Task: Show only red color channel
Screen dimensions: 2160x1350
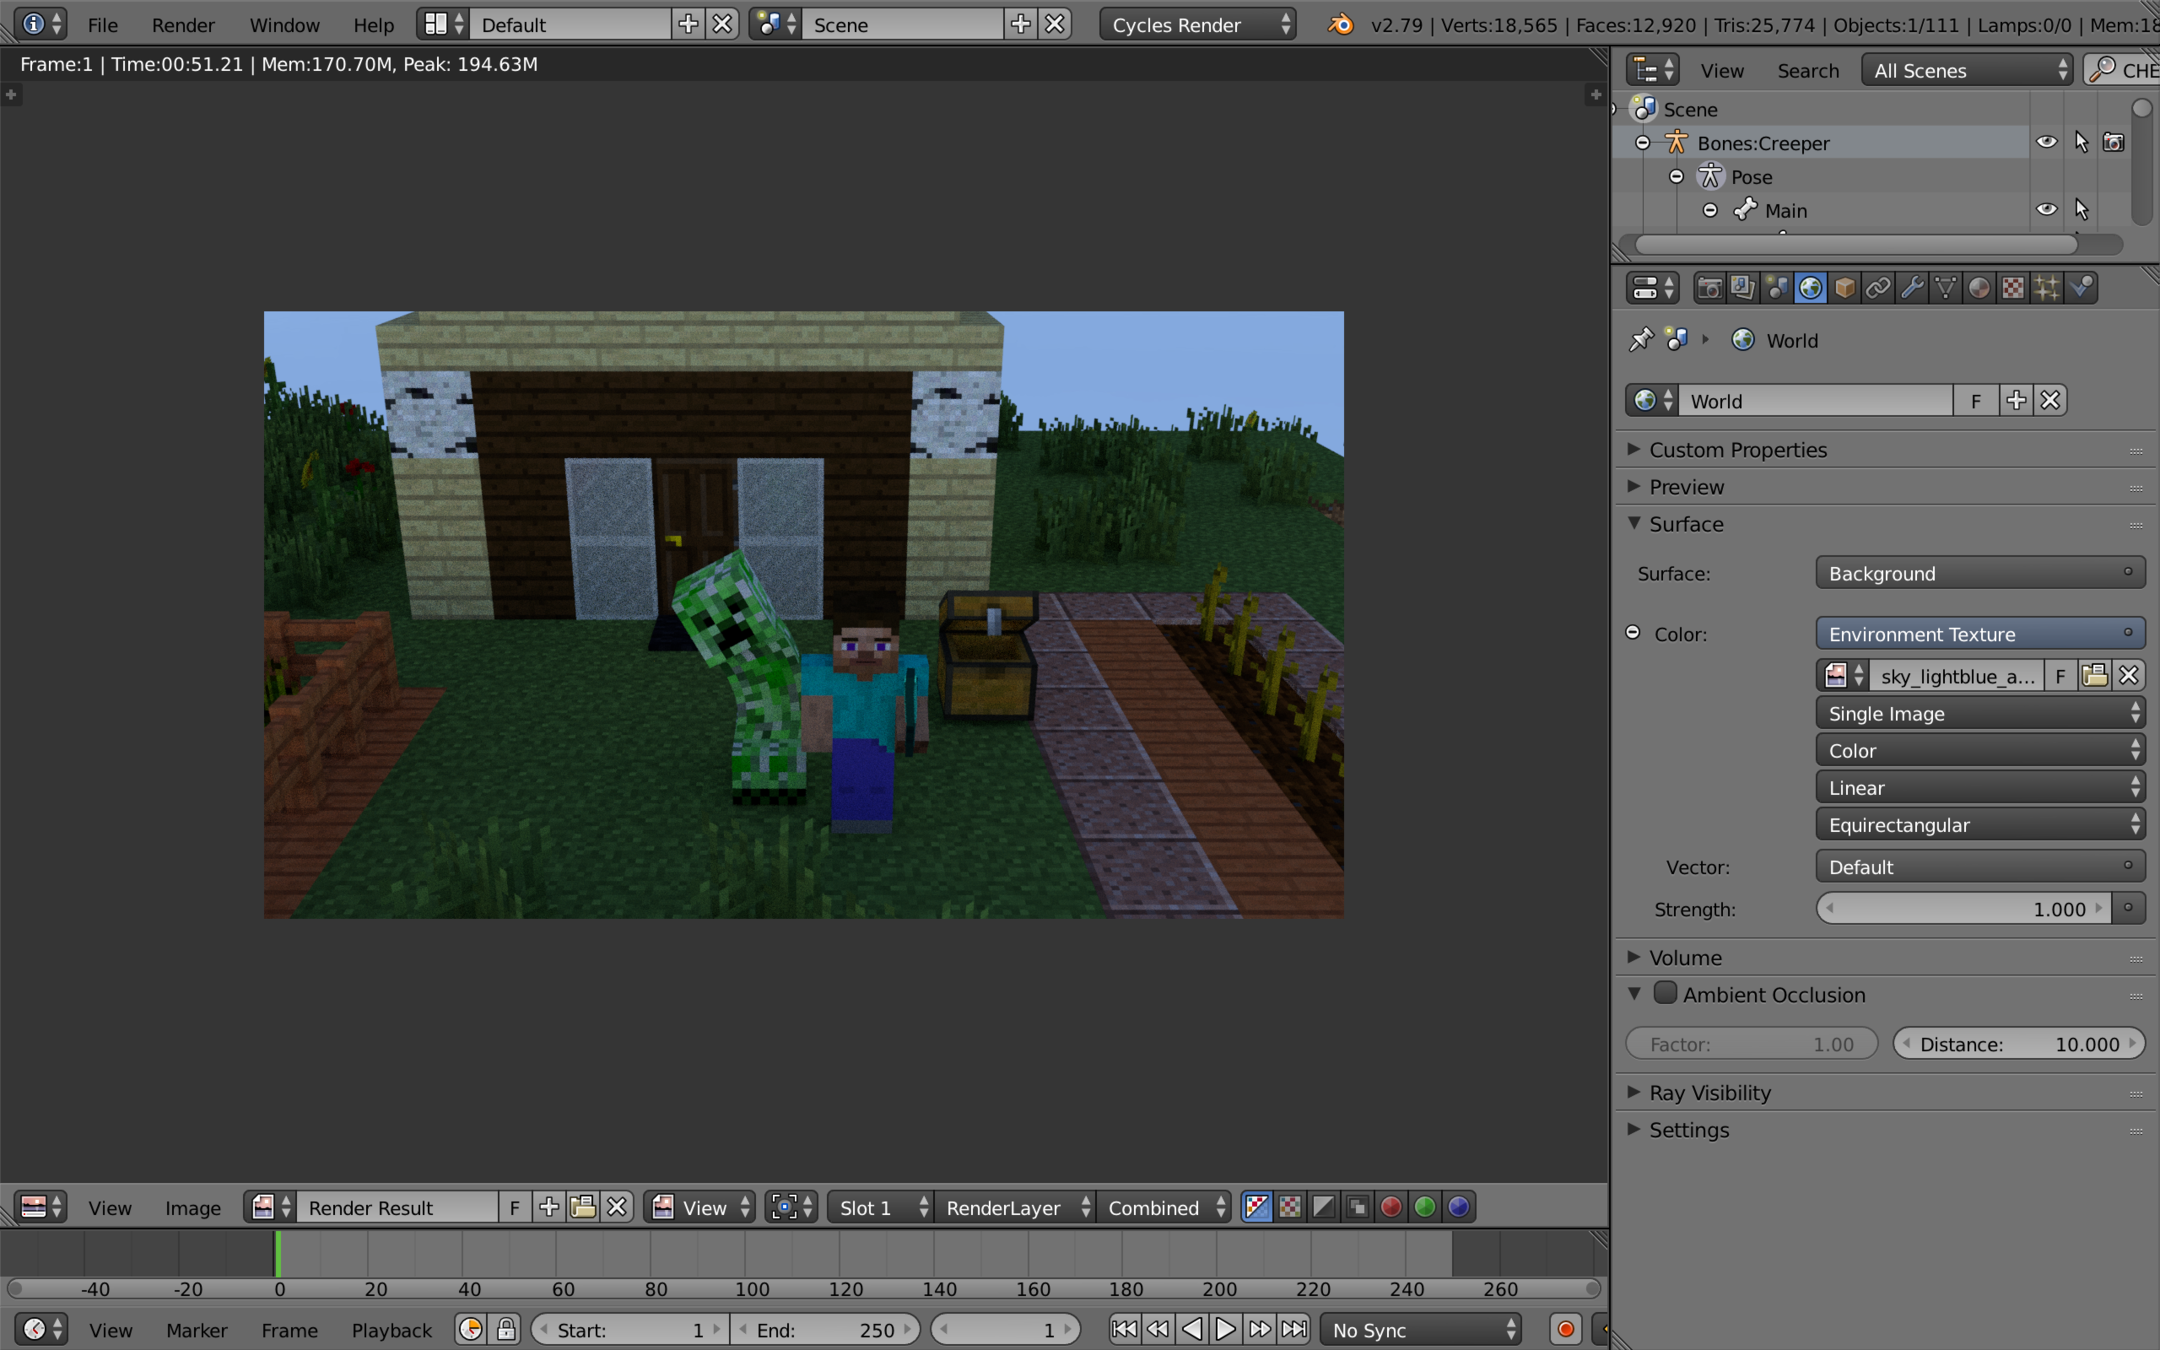Action: point(1391,1207)
